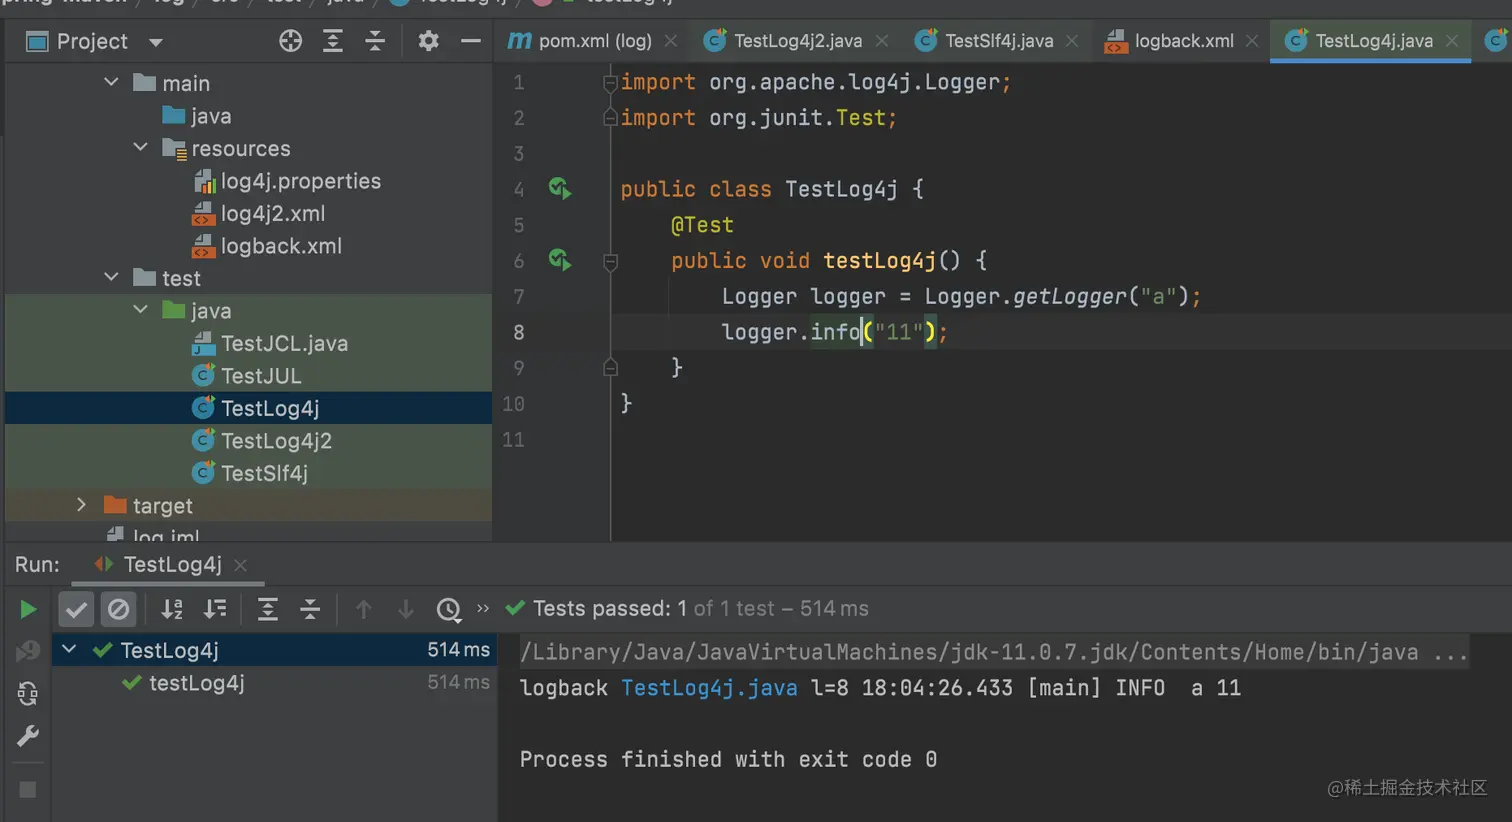The image size is (1512, 822).
Task: Collapse all in the Project tree toolbar
Action: click(375, 41)
